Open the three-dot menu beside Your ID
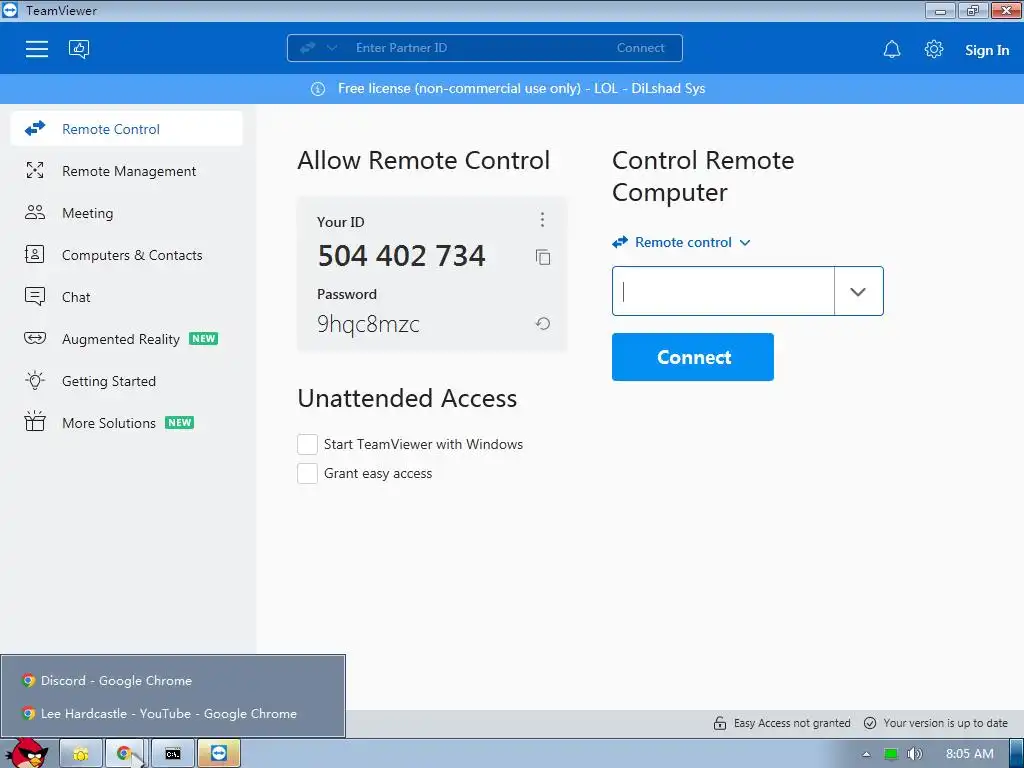Screen dimensions: 1024x768 pos(542,219)
